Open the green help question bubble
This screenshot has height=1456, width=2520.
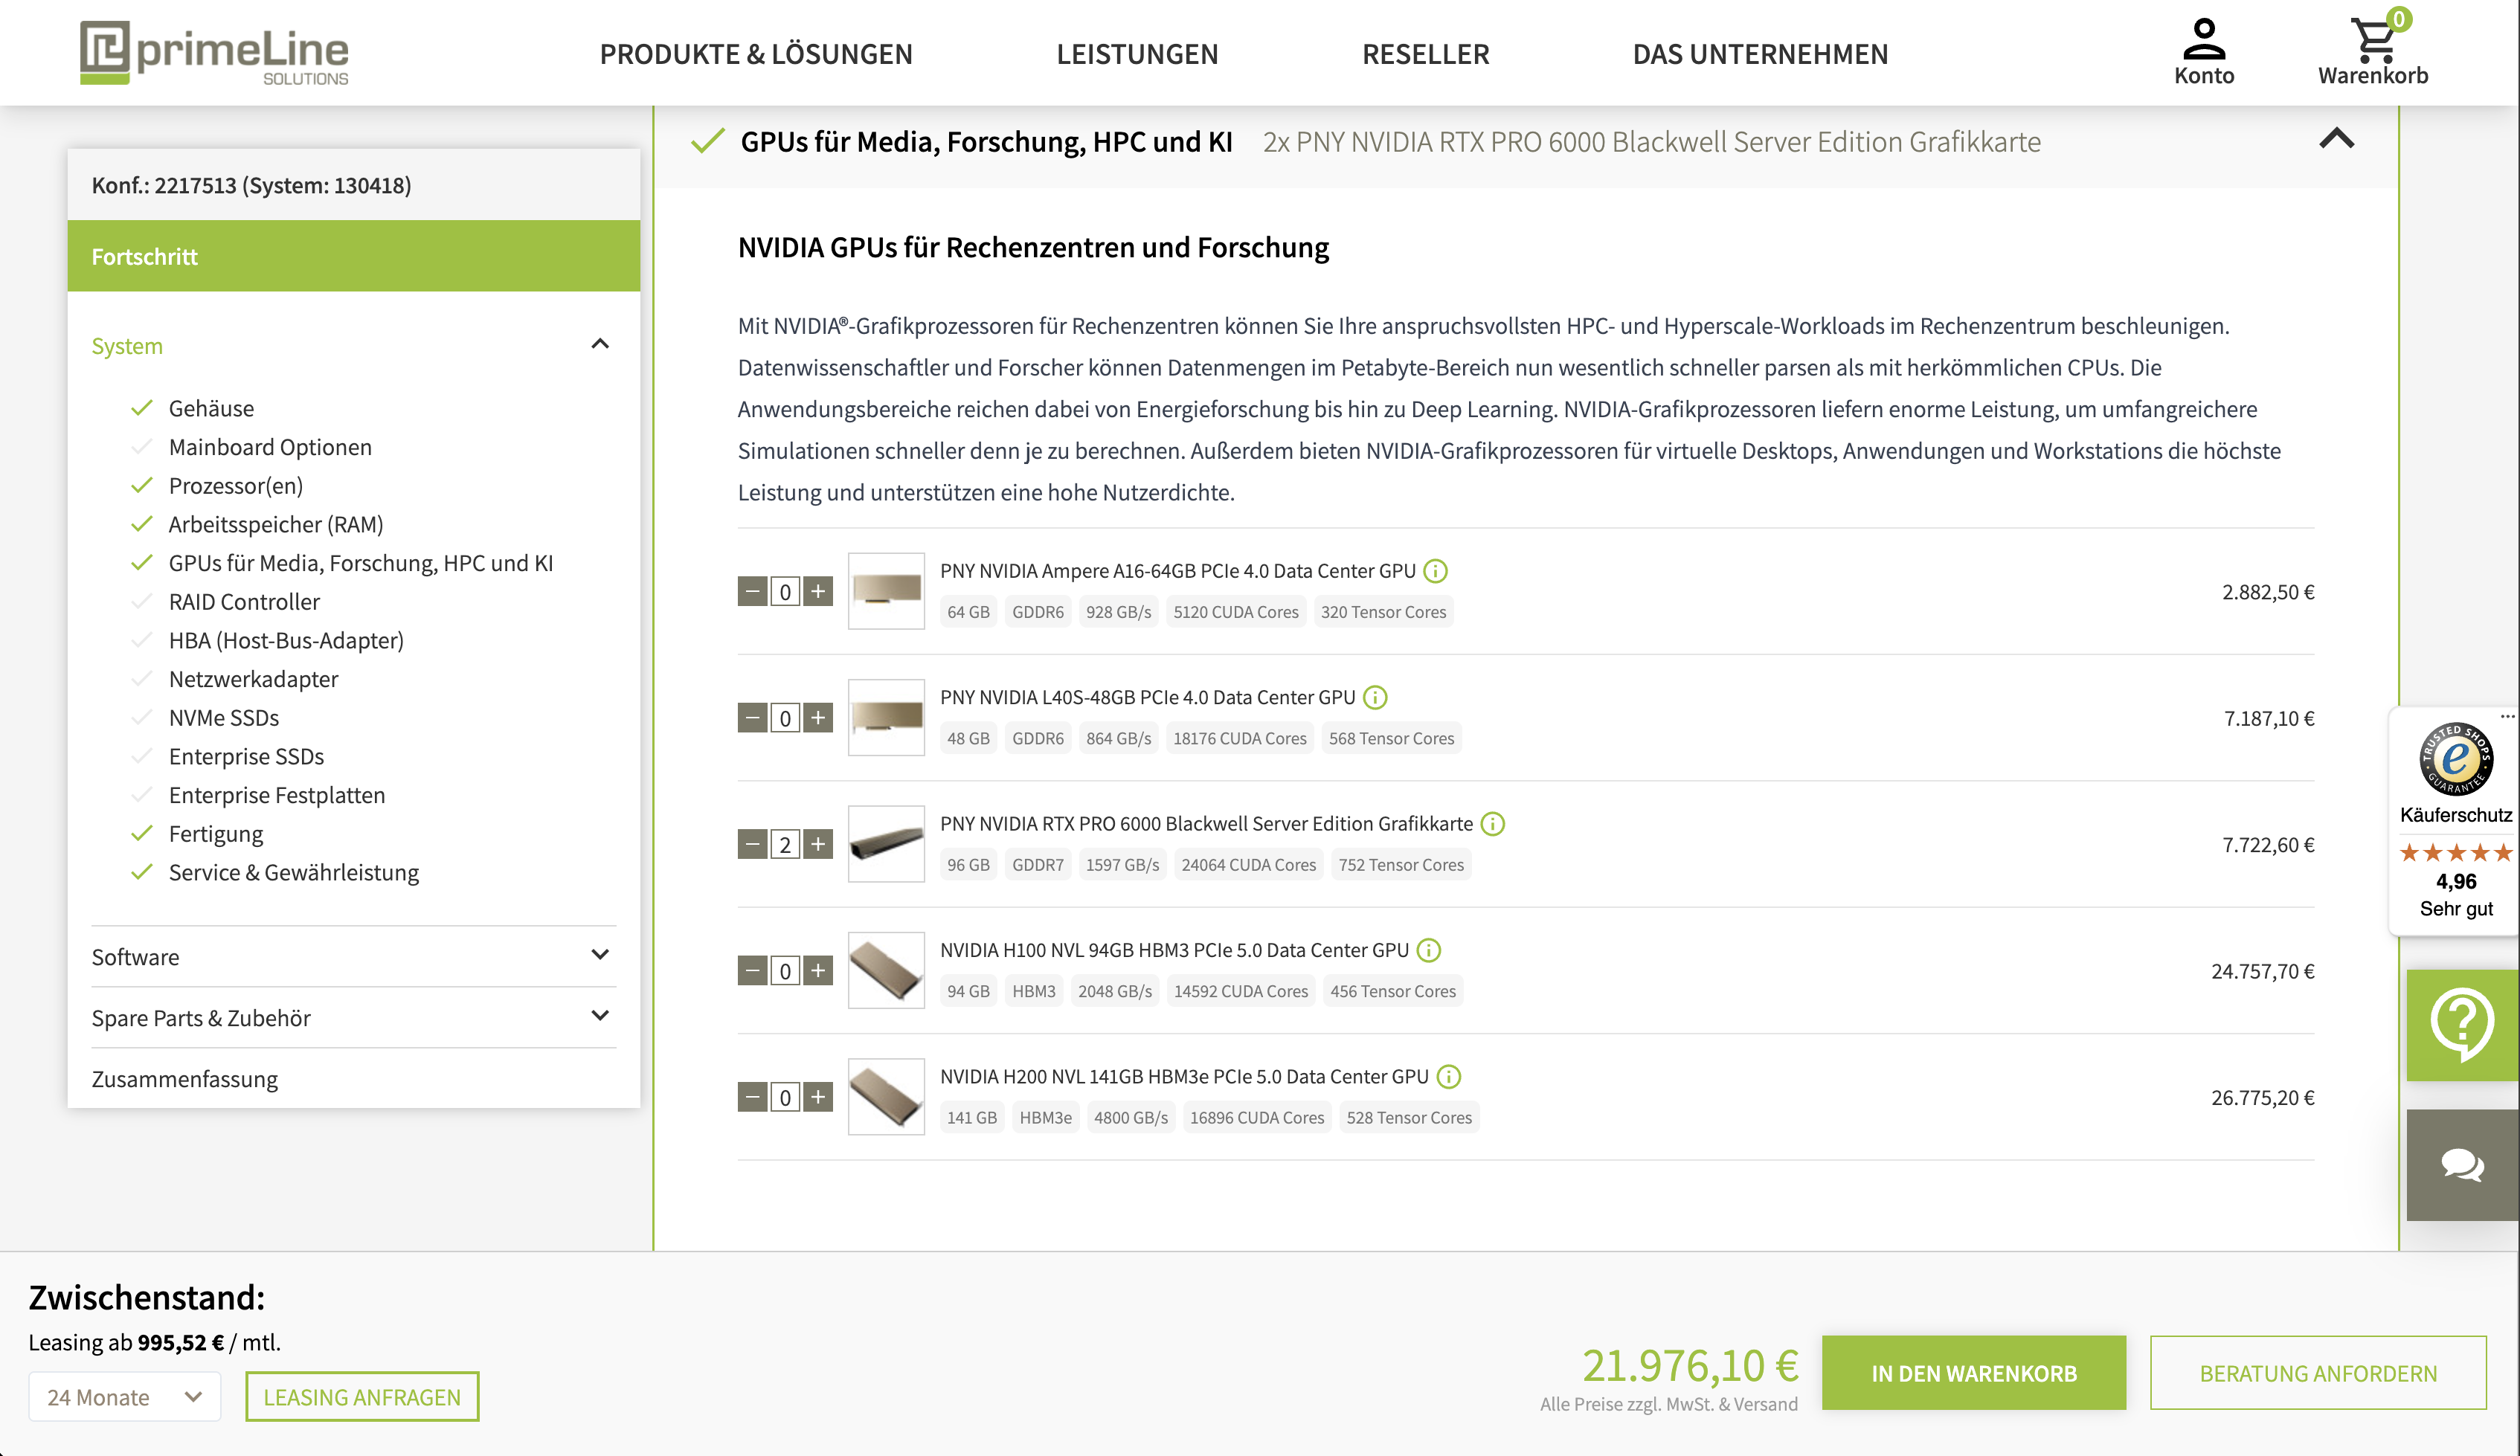pos(2461,1024)
